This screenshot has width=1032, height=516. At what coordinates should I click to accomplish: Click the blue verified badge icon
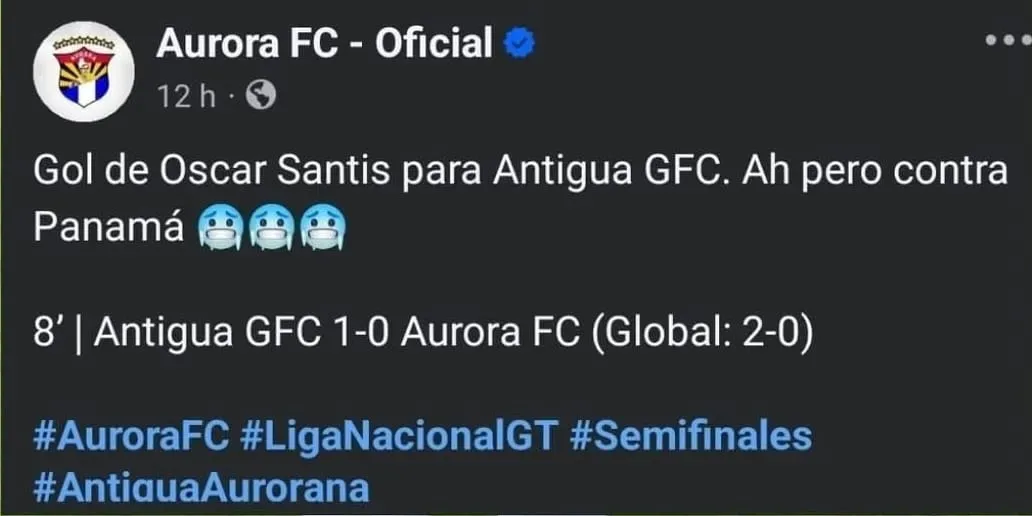click(x=519, y=43)
